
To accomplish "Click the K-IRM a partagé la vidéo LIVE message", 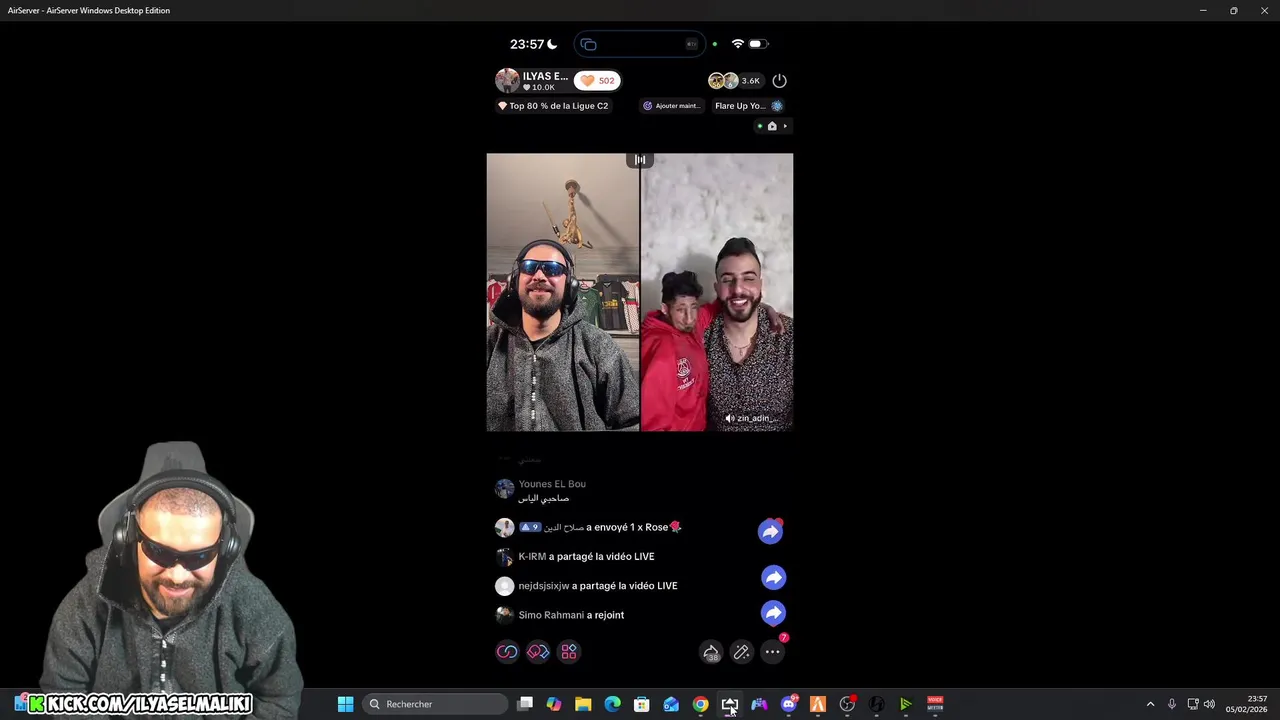I will click(586, 556).
